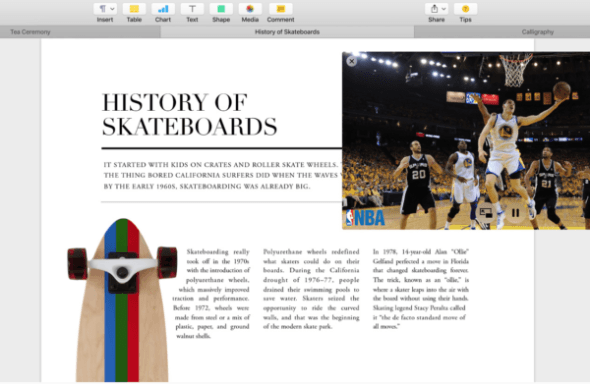This screenshot has width=590, height=384.
Task: Click the subtitle 'It started with kids on crates'
Action: pos(222,175)
